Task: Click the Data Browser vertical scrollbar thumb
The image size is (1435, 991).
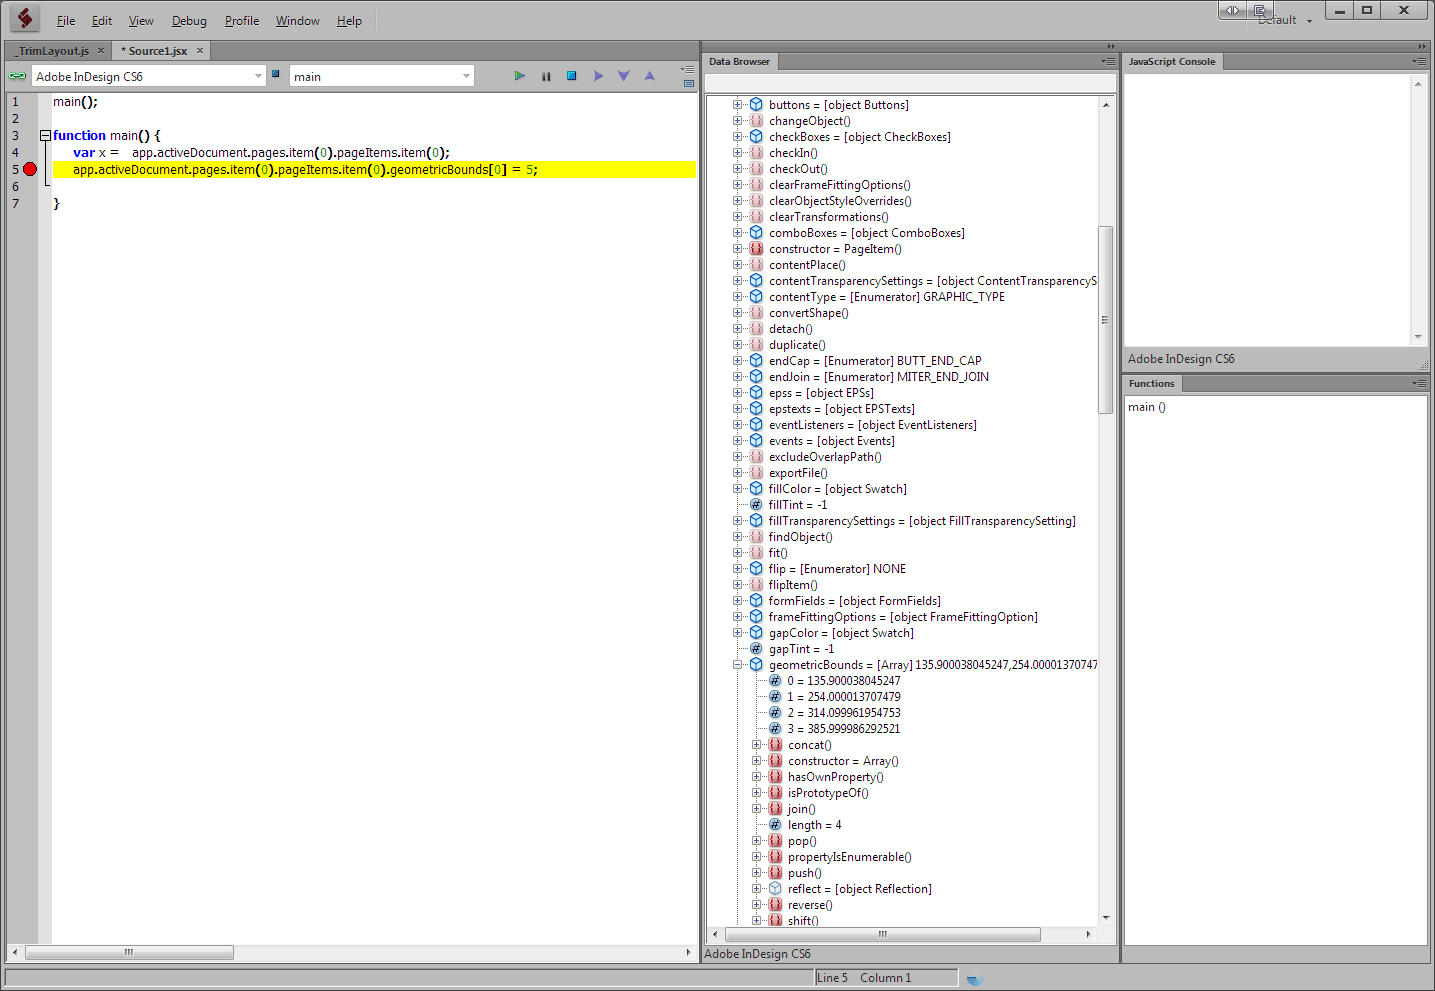Action: point(1105,320)
